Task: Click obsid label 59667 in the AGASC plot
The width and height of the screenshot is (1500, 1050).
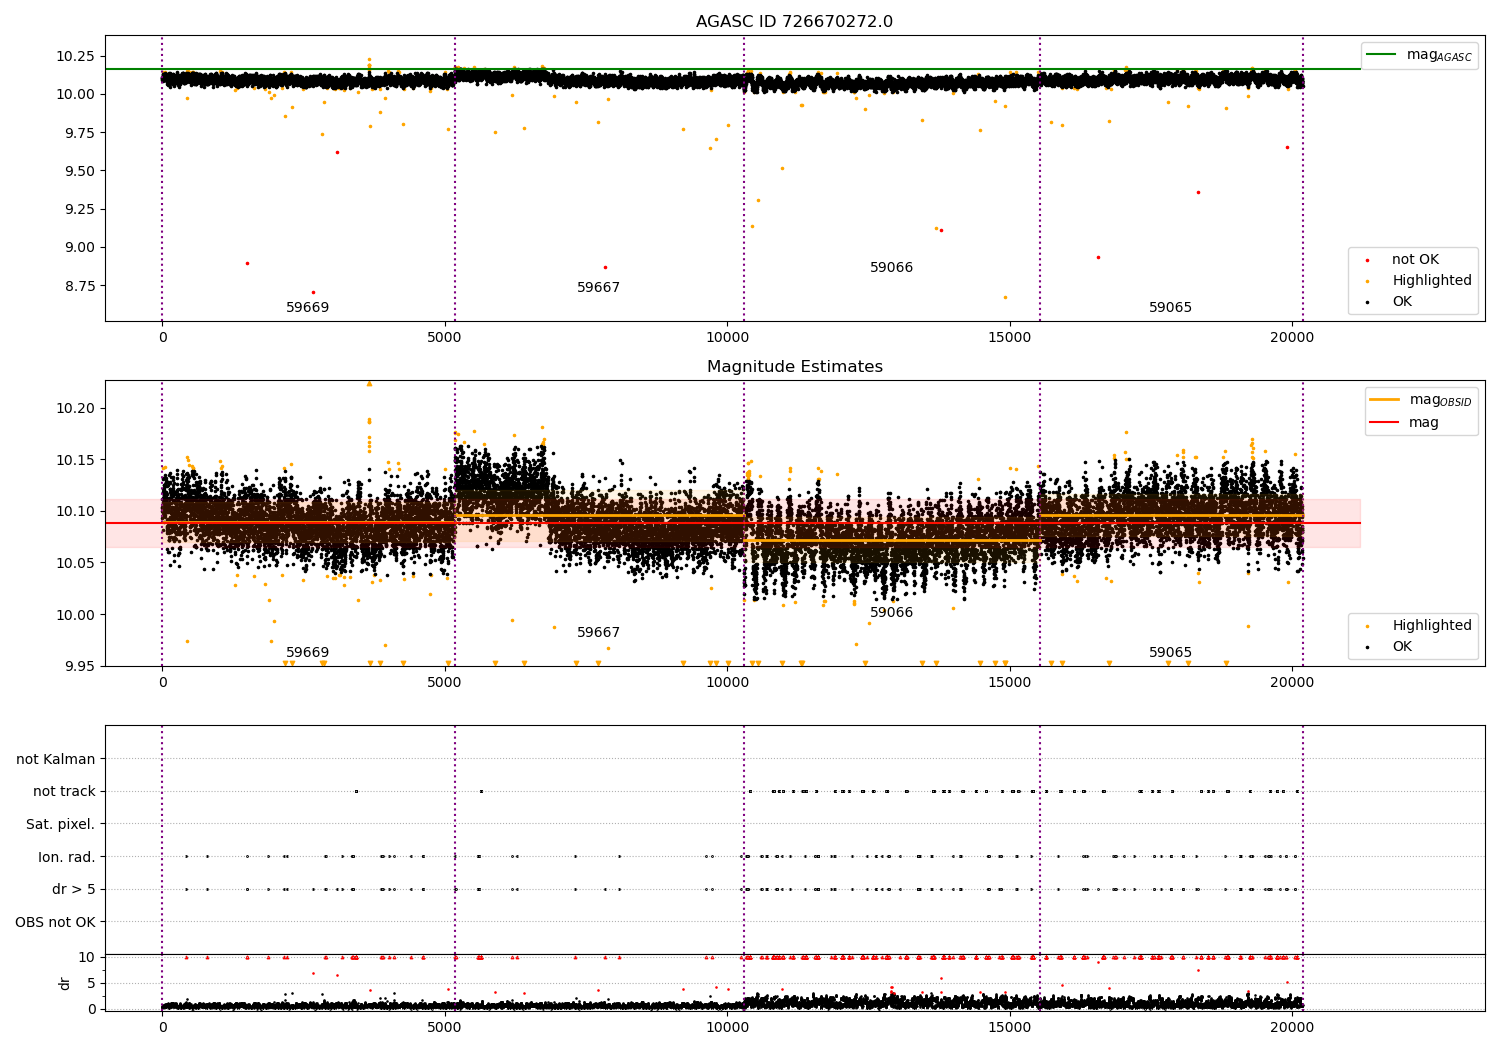Action: click(598, 288)
